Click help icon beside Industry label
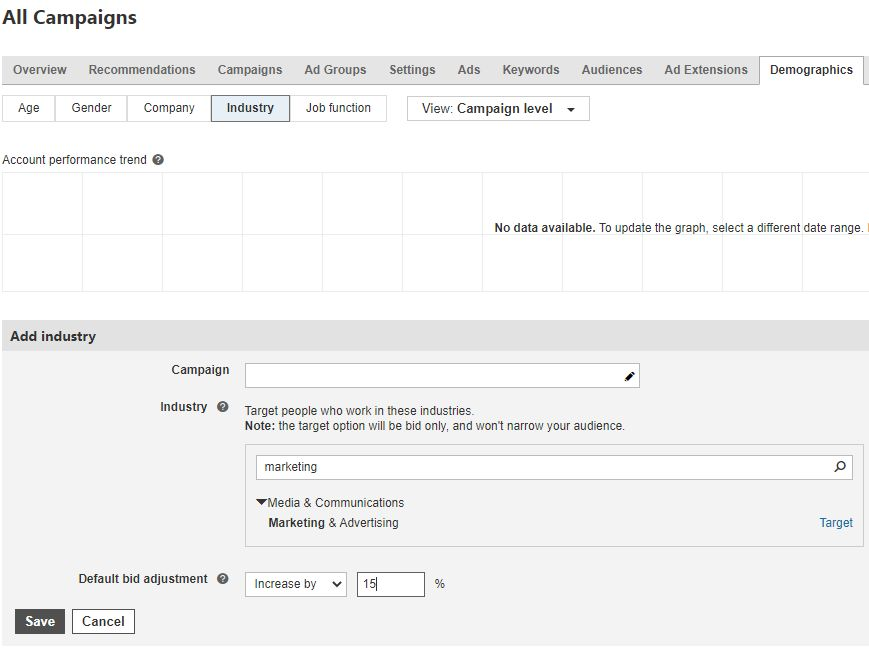Viewport: 869px width, 649px height. point(223,407)
